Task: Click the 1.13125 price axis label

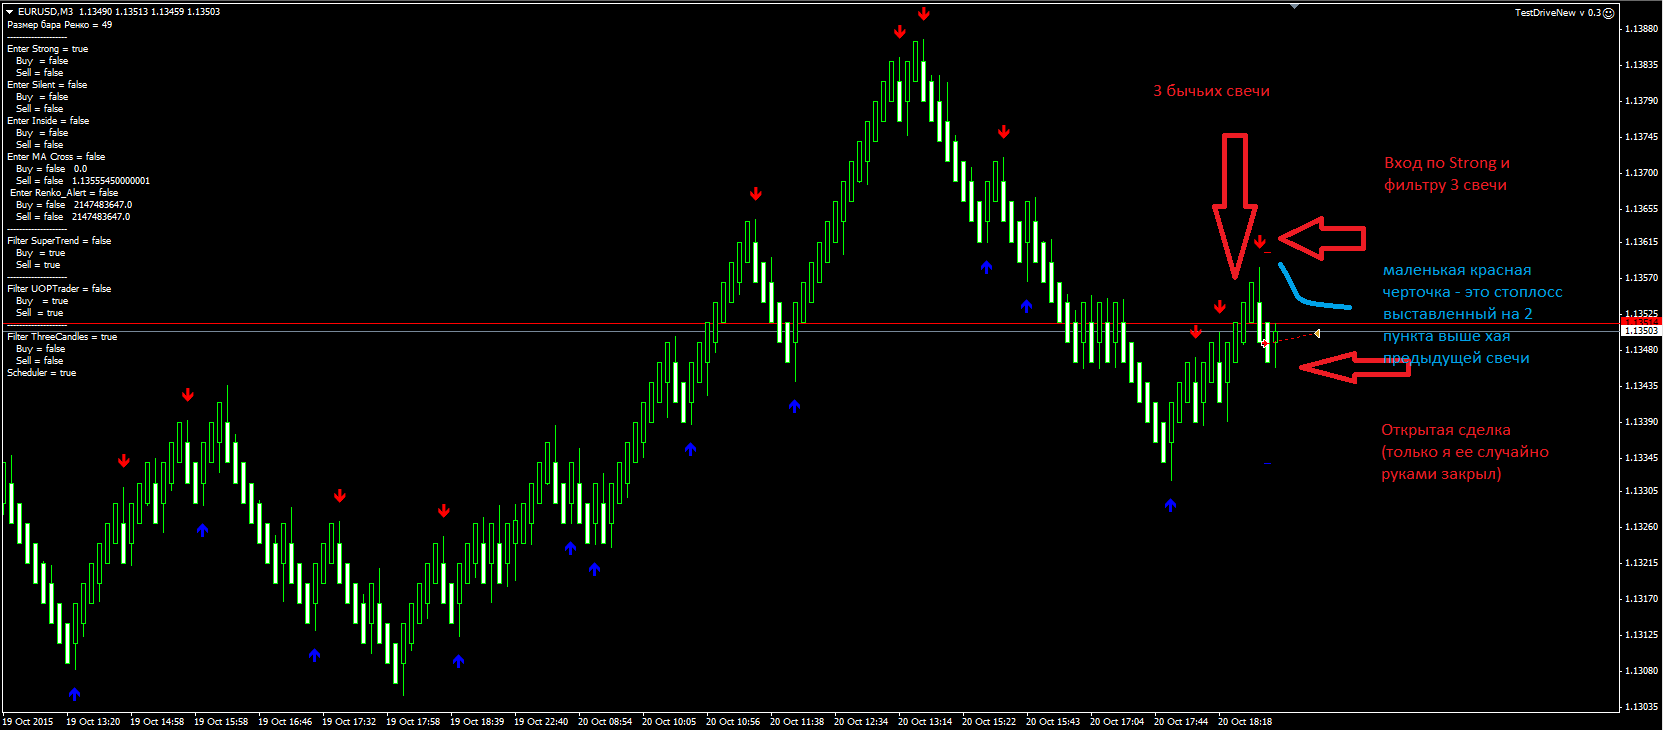Action: pos(1642,635)
